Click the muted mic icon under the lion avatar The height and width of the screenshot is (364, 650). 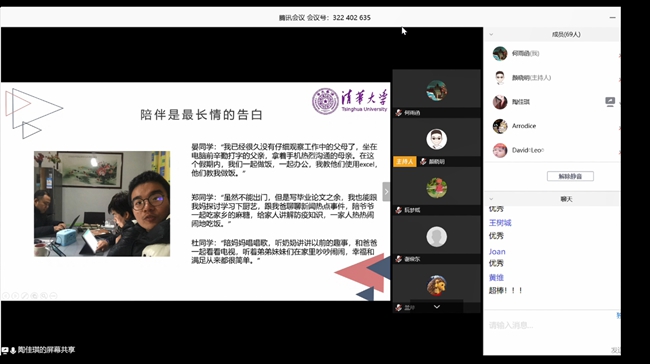click(x=399, y=308)
